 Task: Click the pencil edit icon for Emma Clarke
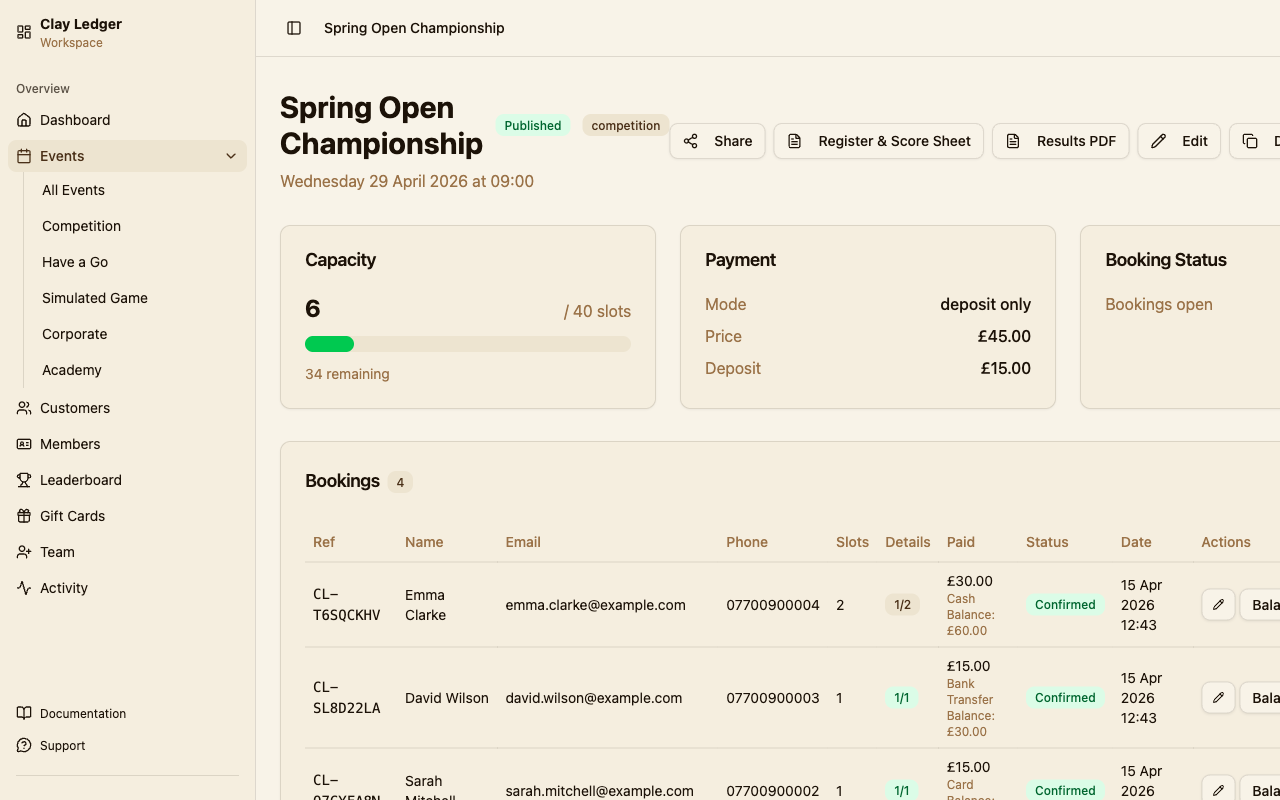click(x=1218, y=605)
